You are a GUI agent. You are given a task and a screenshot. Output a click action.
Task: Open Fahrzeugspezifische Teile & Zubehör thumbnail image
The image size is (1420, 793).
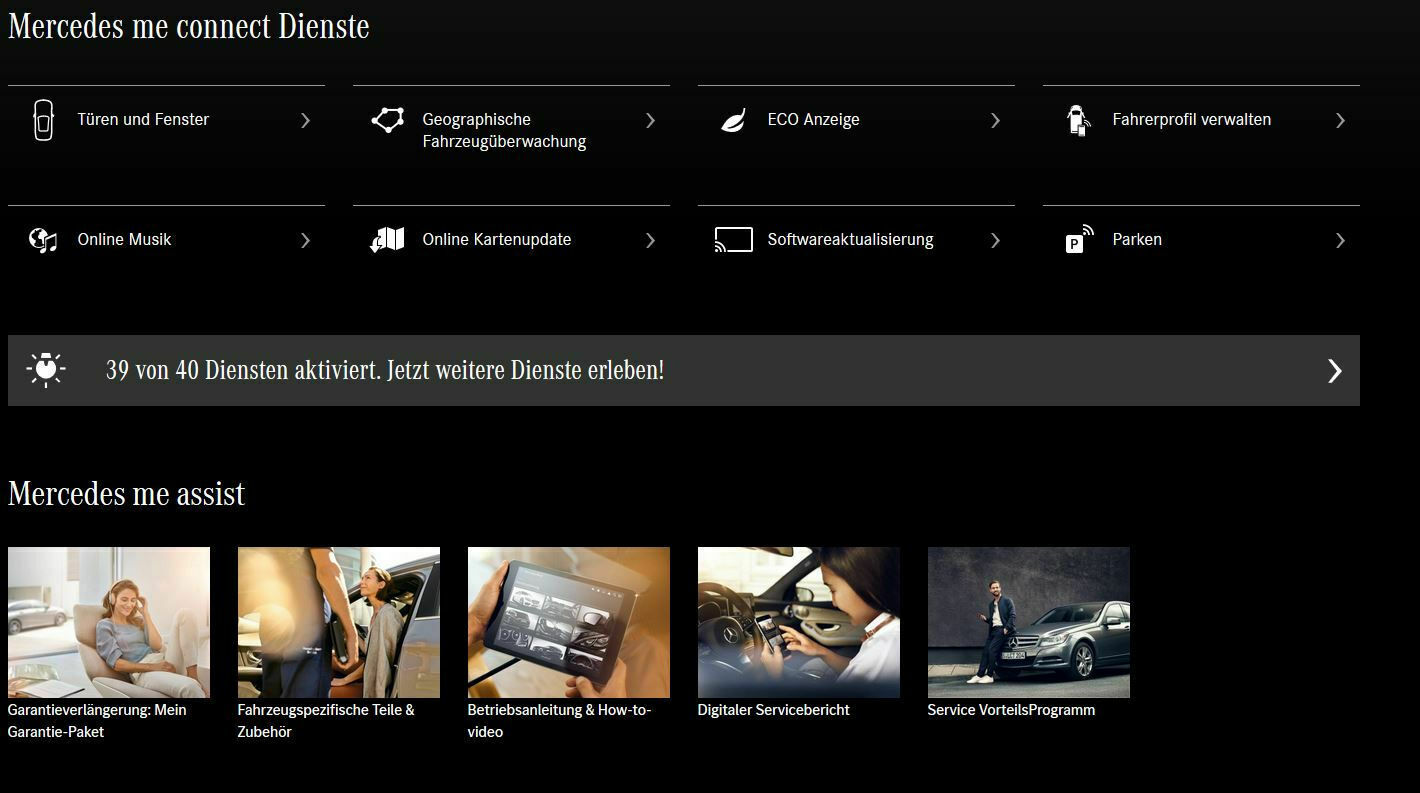tap(339, 622)
